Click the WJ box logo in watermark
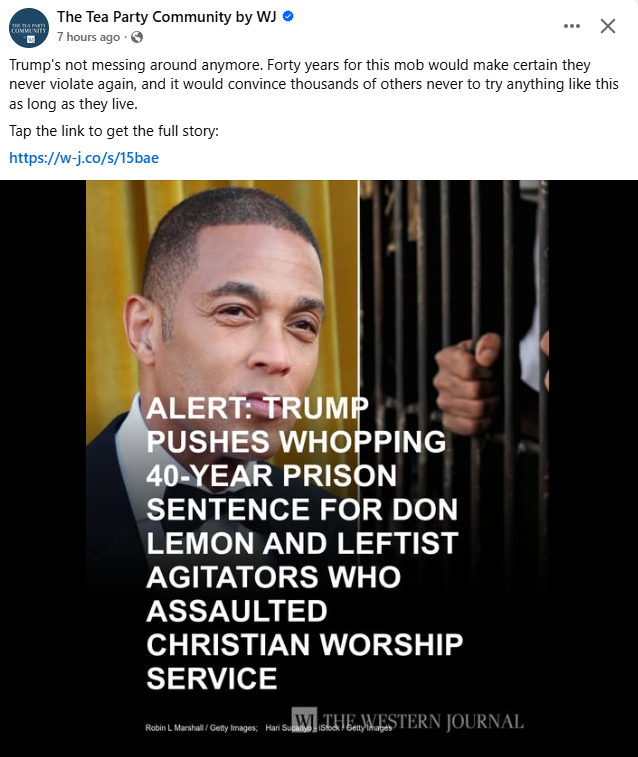 (x=305, y=721)
